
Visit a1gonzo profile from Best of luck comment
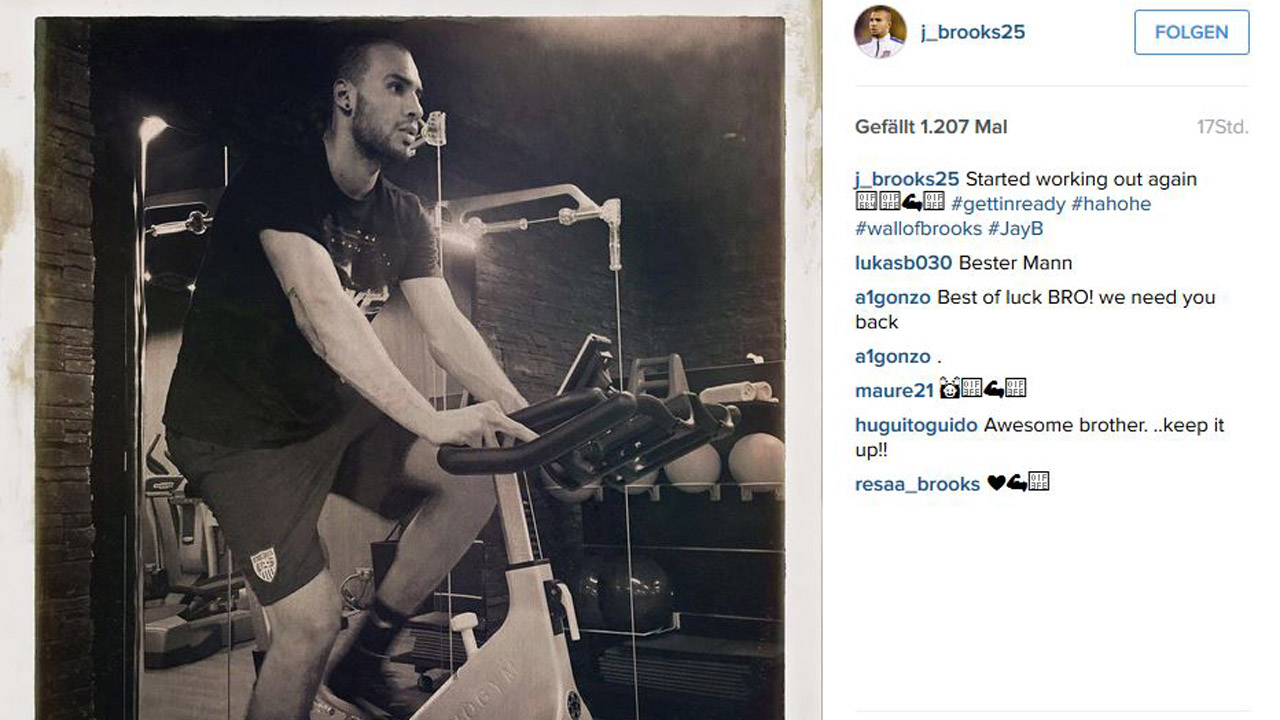point(893,297)
